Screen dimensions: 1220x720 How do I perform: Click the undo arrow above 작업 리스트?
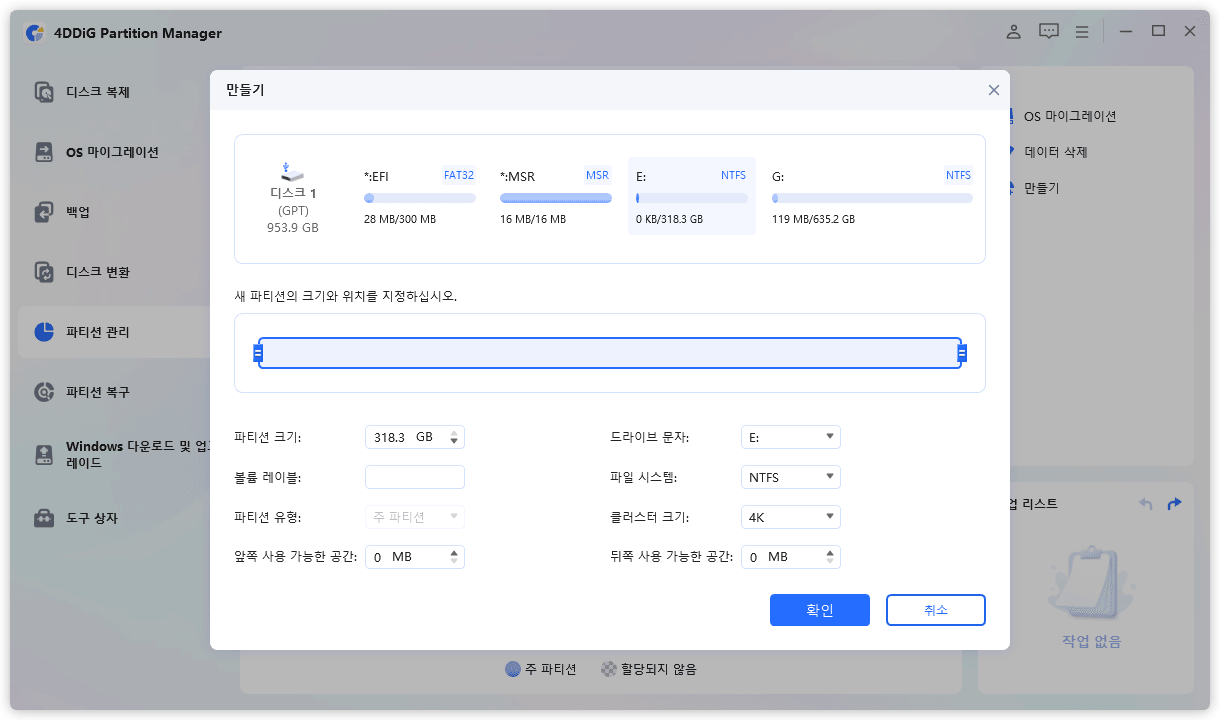[1145, 504]
